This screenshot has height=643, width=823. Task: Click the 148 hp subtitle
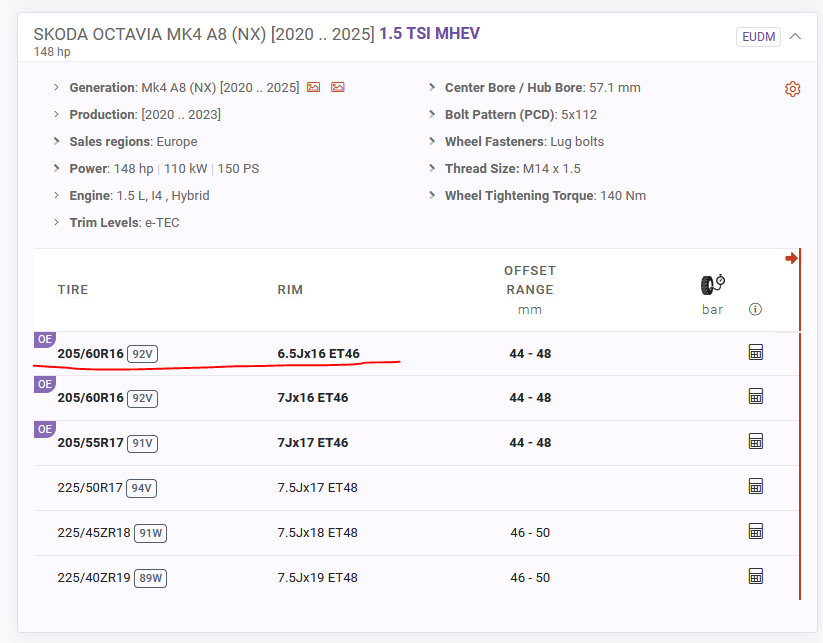(x=52, y=52)
